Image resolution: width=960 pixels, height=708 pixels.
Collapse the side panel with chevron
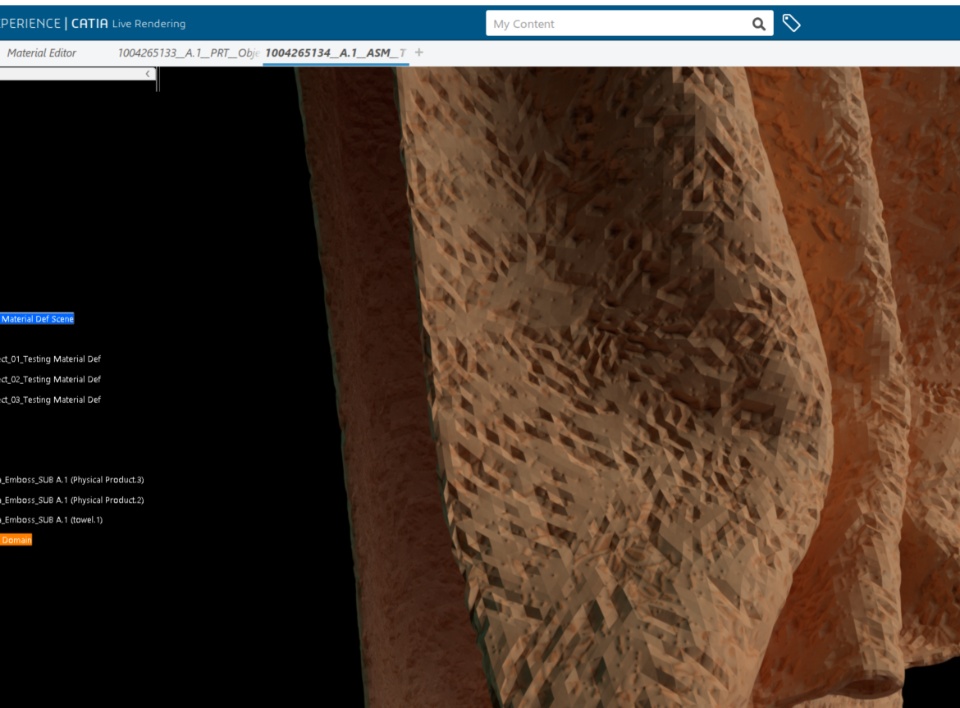coord(148,73)
